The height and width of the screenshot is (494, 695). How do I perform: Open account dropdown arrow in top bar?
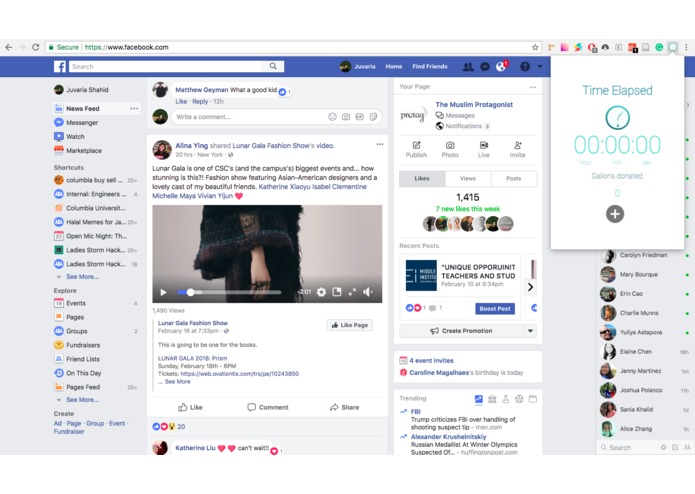(x=540, y=66)
